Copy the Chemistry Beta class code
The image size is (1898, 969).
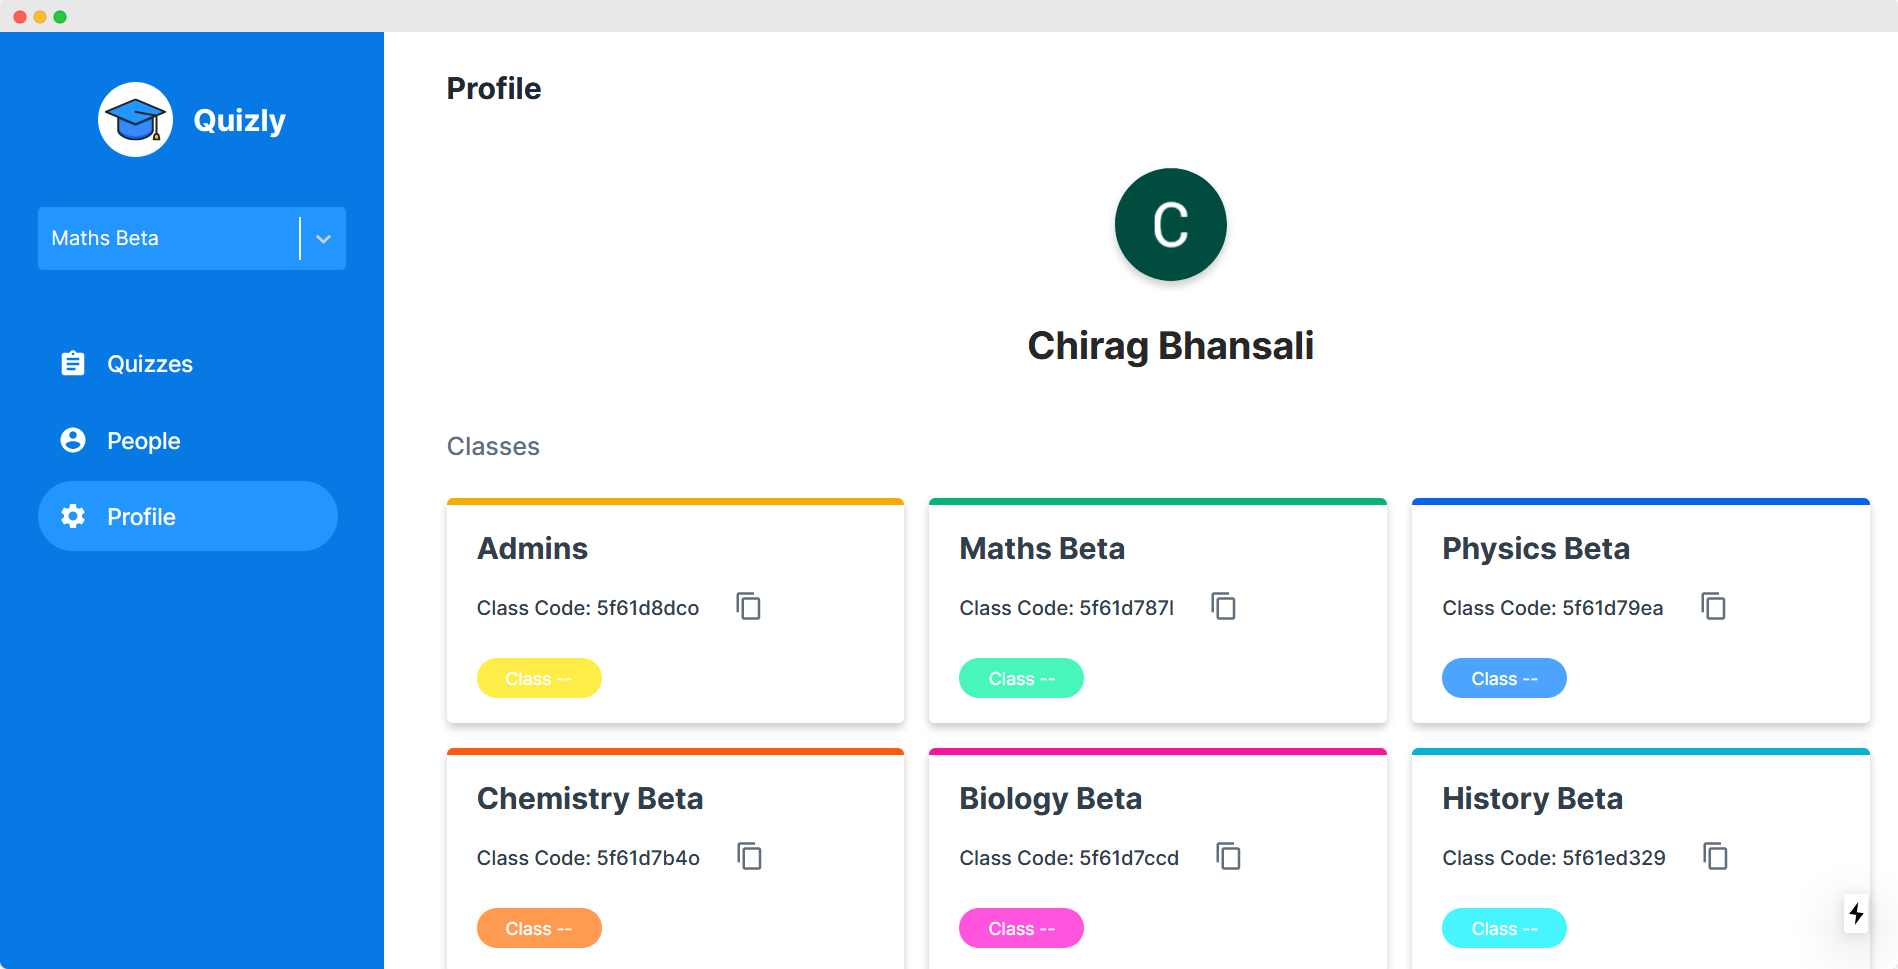pos(749,857)
